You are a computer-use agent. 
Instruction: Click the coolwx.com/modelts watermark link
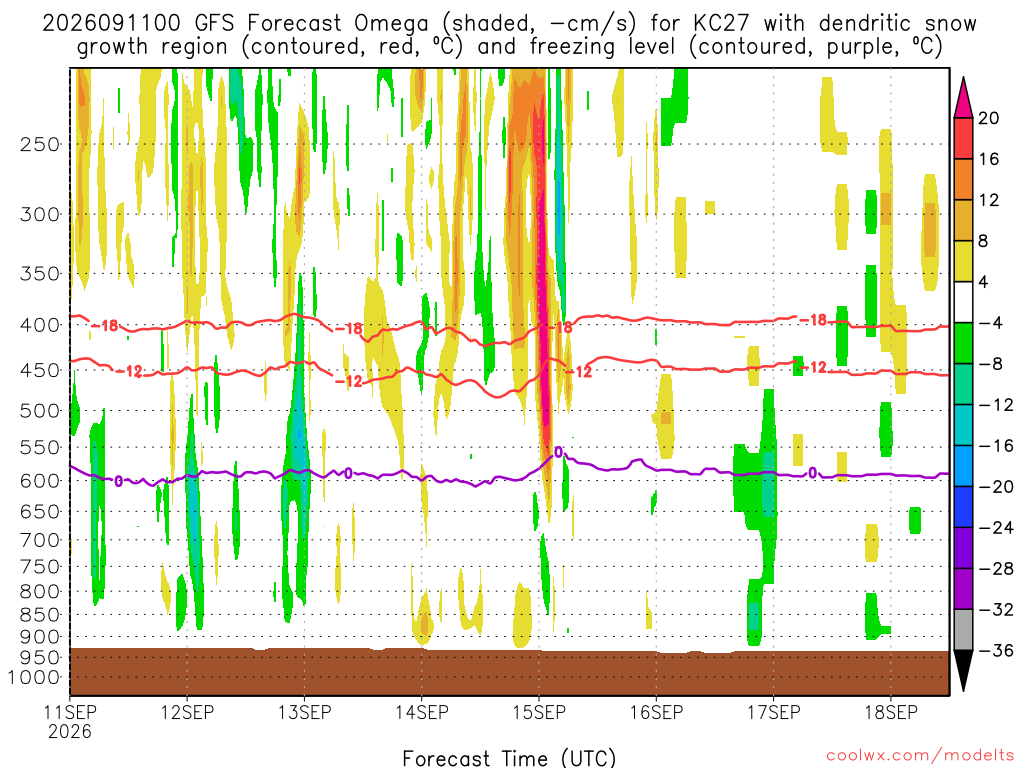[920, 756]
